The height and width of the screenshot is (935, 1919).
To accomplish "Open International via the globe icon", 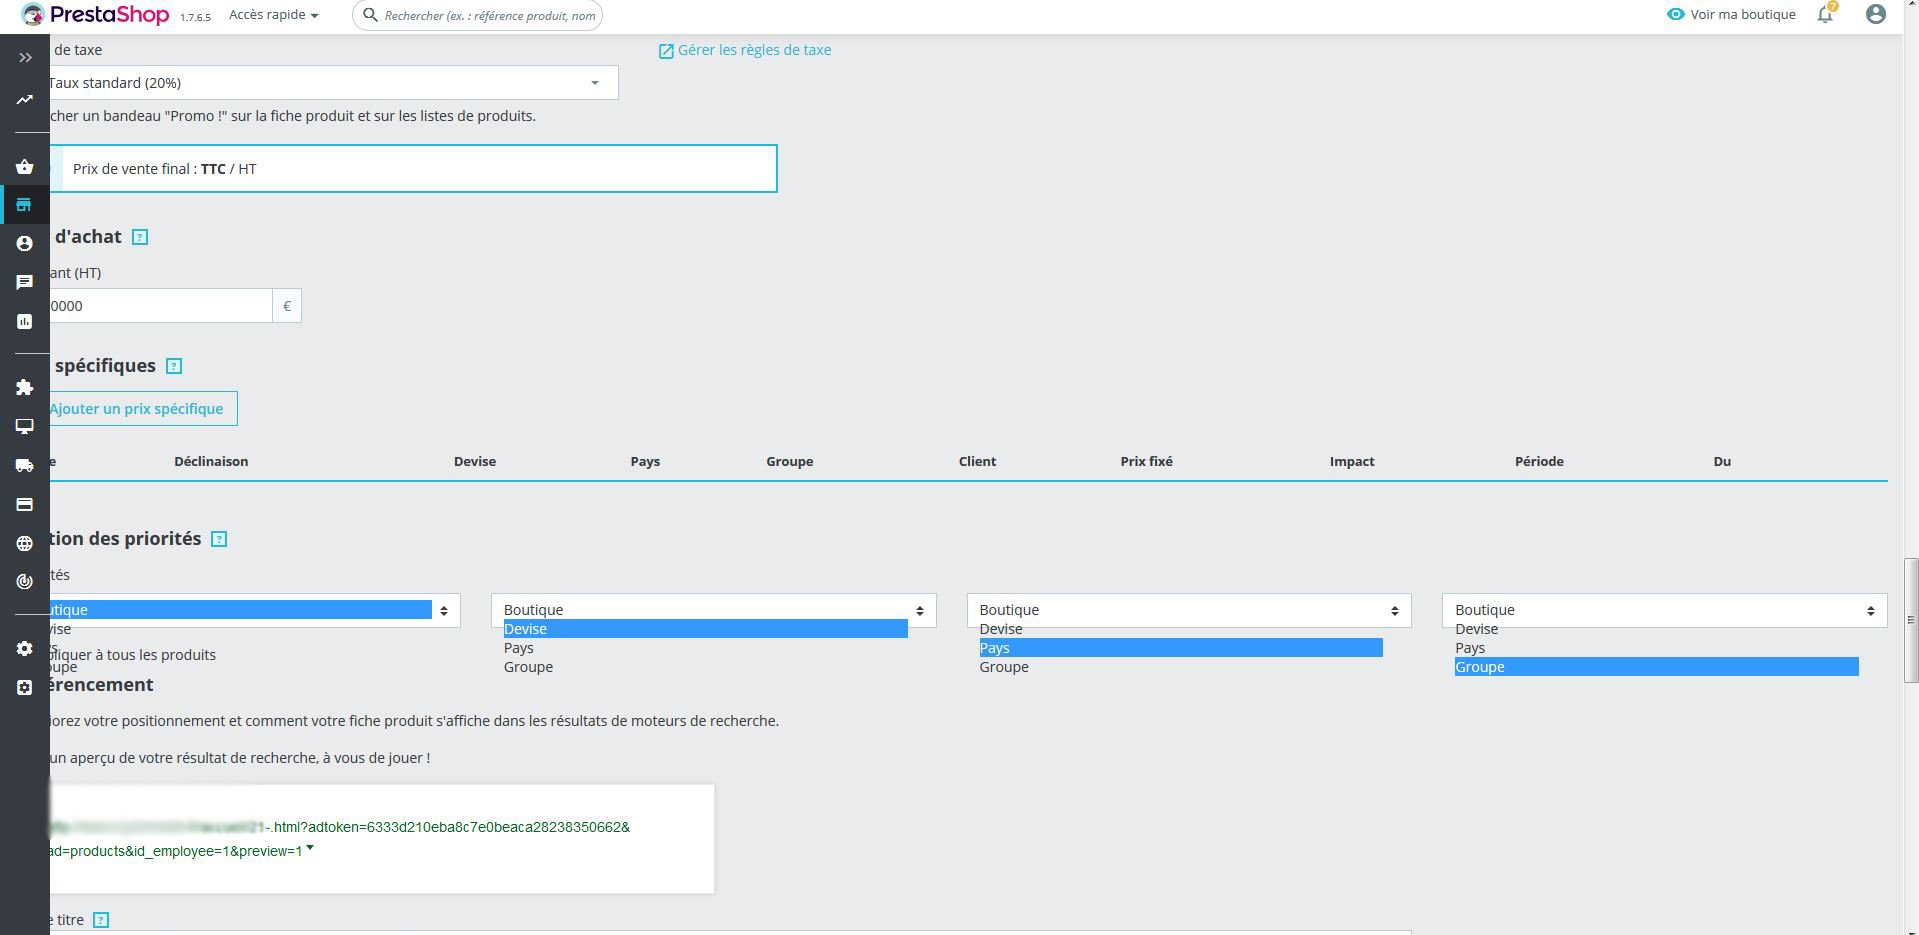I will point(25,543).
